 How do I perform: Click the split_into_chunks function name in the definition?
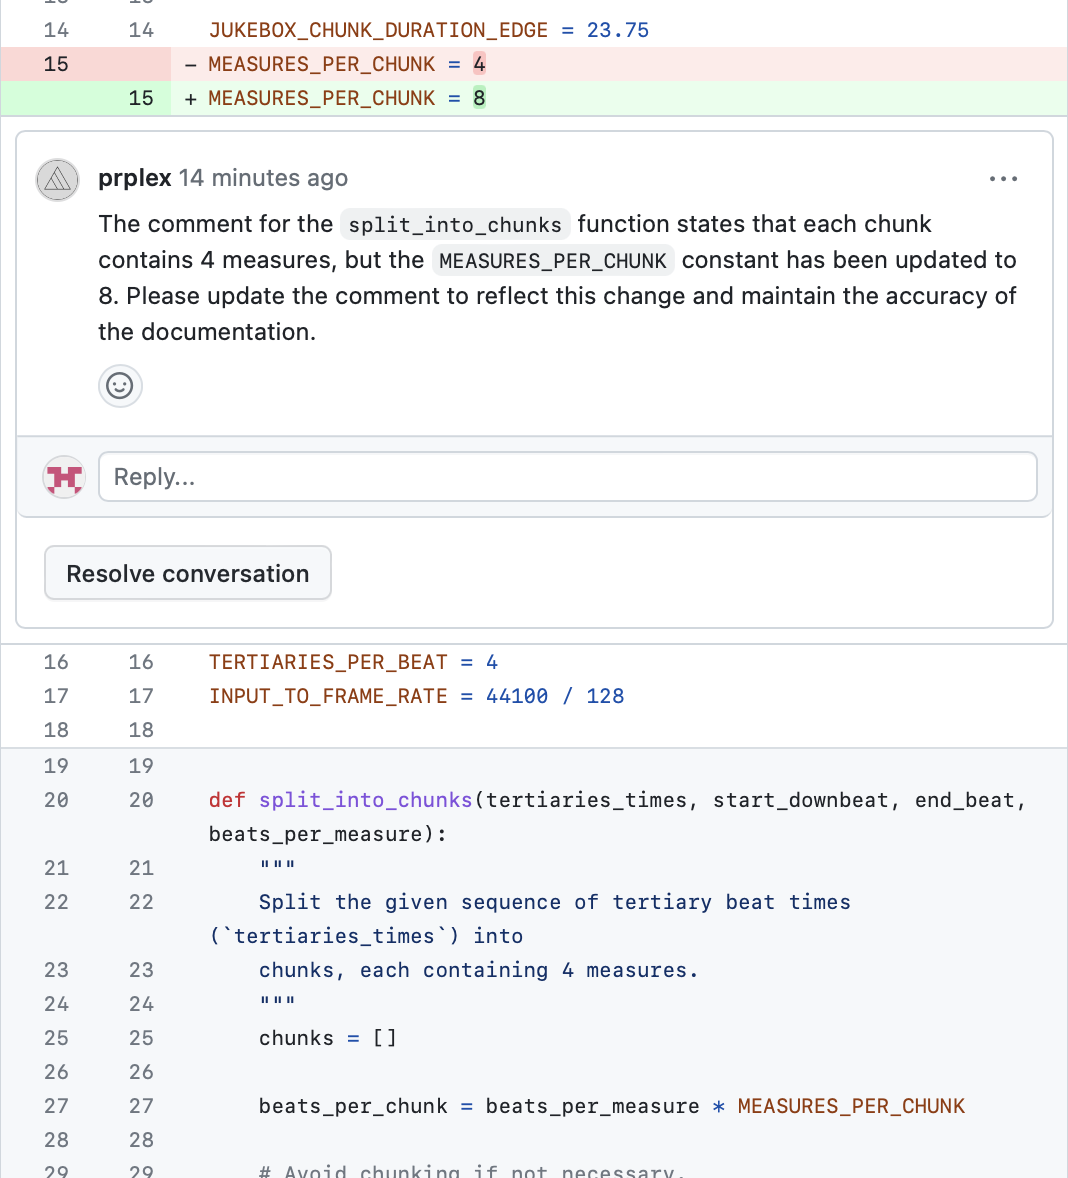pyautogui.click(x=365, y=800)
